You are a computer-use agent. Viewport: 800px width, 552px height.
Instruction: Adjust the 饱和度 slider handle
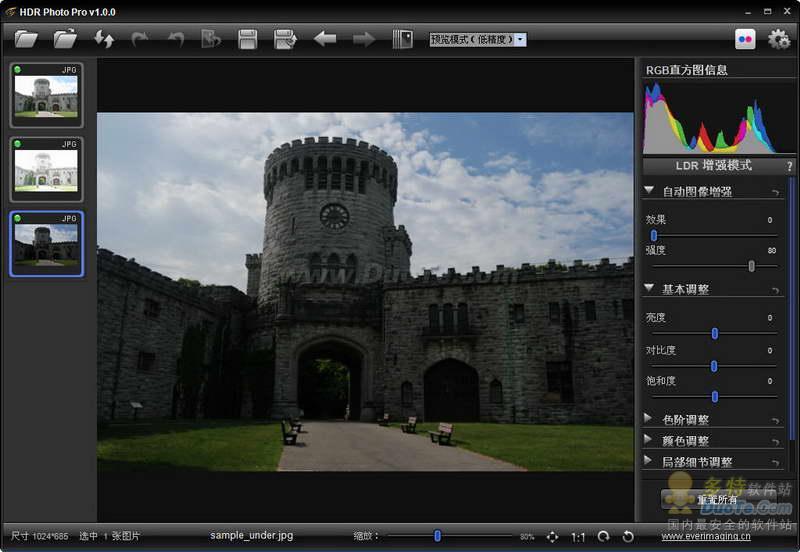[x=715, y=396]
